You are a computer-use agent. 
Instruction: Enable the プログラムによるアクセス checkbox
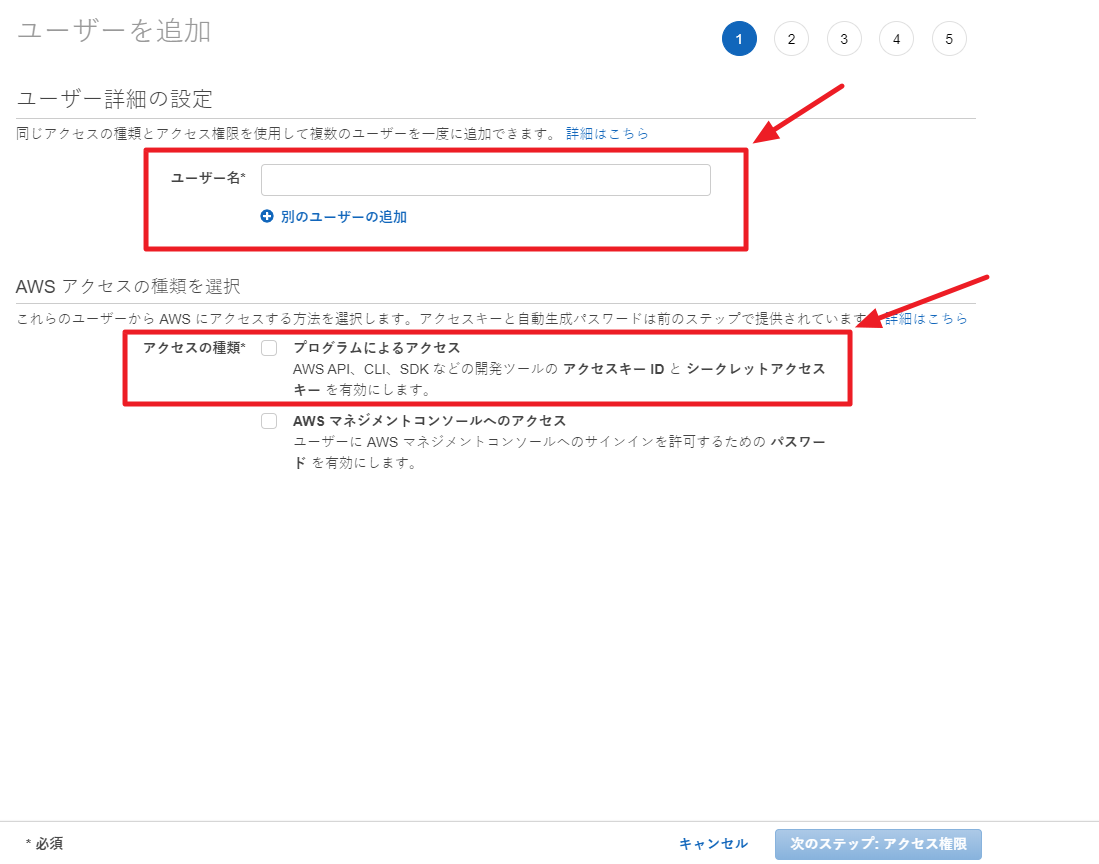click(x=269, y=348)
